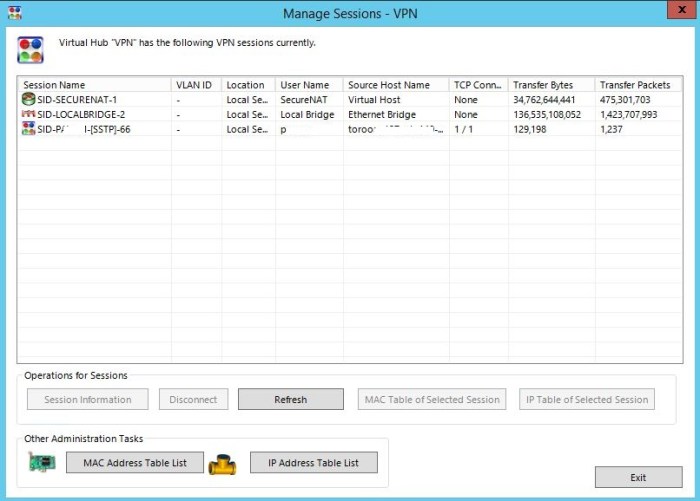
Task: Click the app icon in title bar
Action: point(13,13)
